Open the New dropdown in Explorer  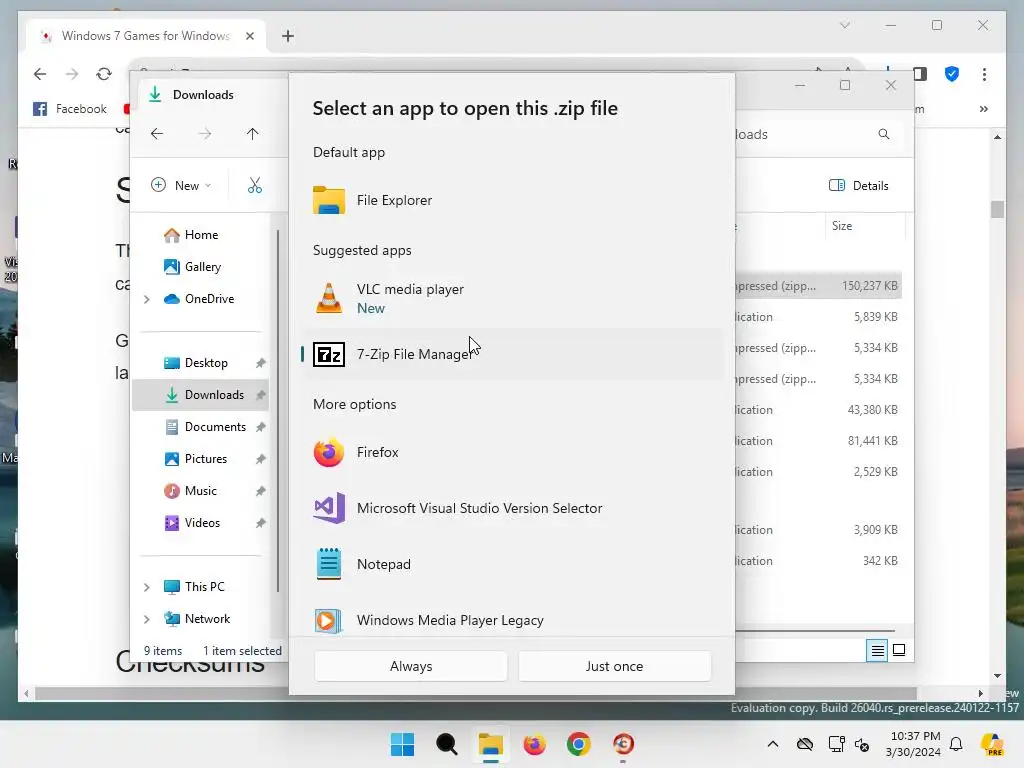pyautogui.click(x=181, y=185)
